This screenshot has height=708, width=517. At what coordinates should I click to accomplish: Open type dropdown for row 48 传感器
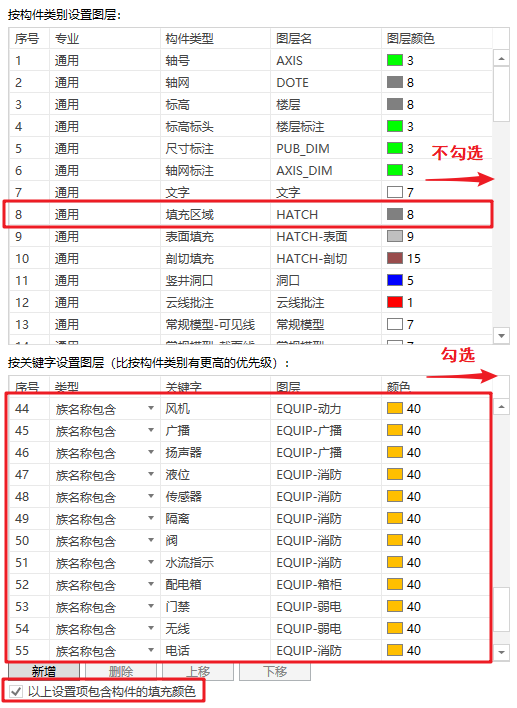point(151,496)
